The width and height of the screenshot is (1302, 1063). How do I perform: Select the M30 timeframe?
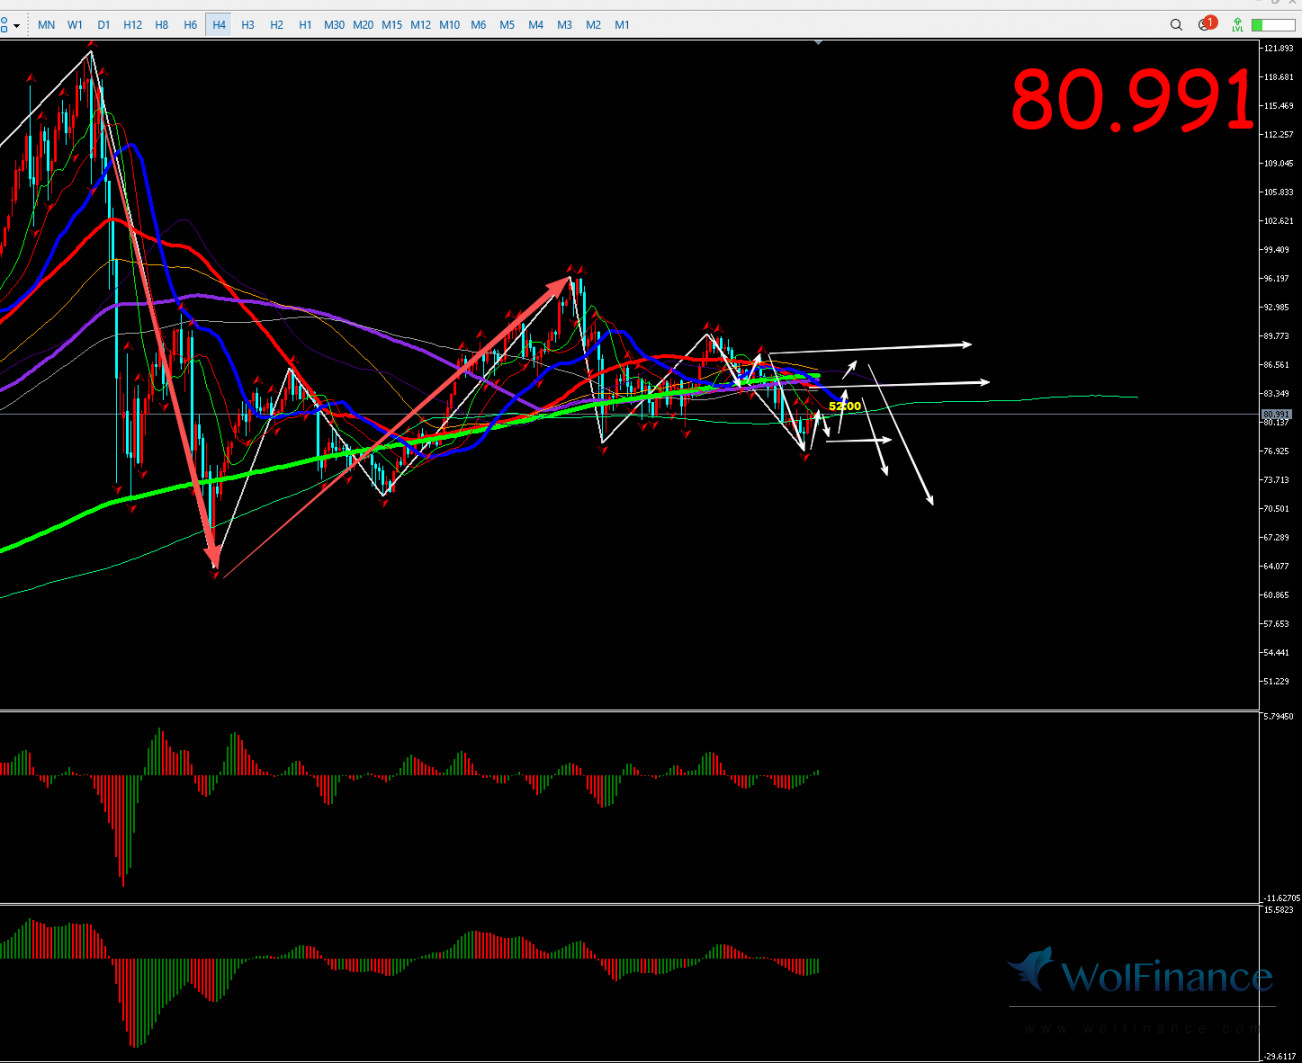(334, 25)
